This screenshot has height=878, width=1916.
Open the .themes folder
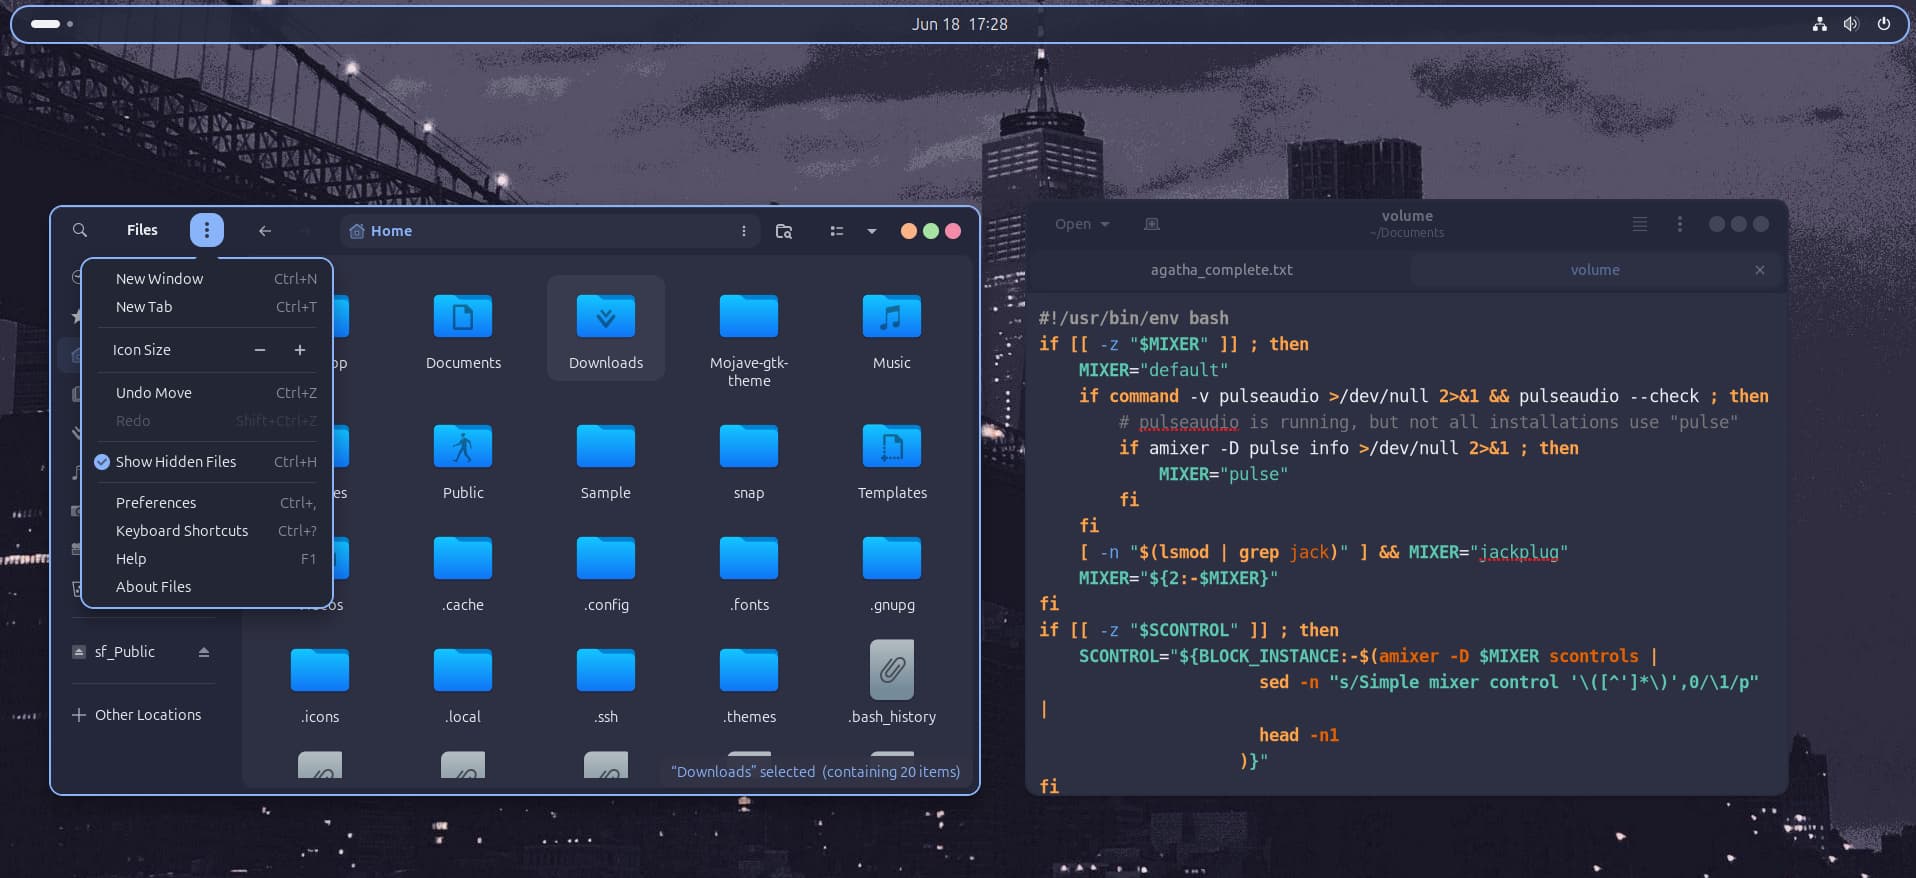(749, 686)
